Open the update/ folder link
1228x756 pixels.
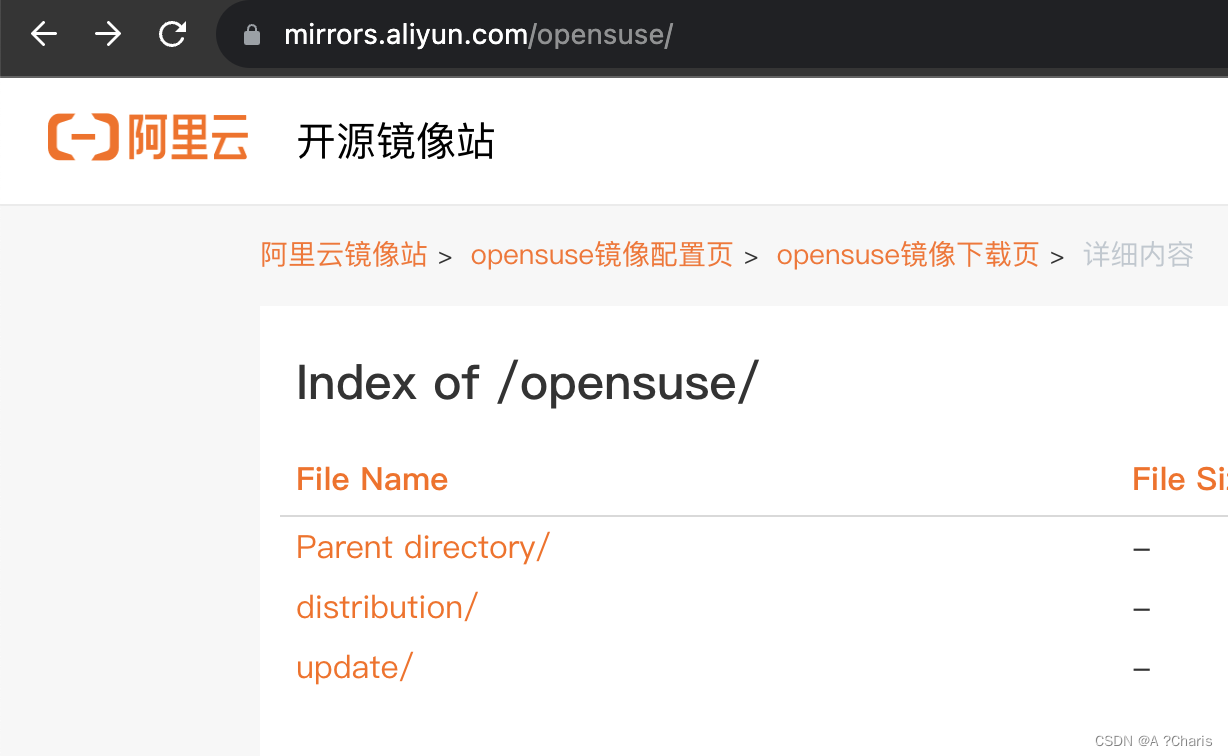point(354,667)
